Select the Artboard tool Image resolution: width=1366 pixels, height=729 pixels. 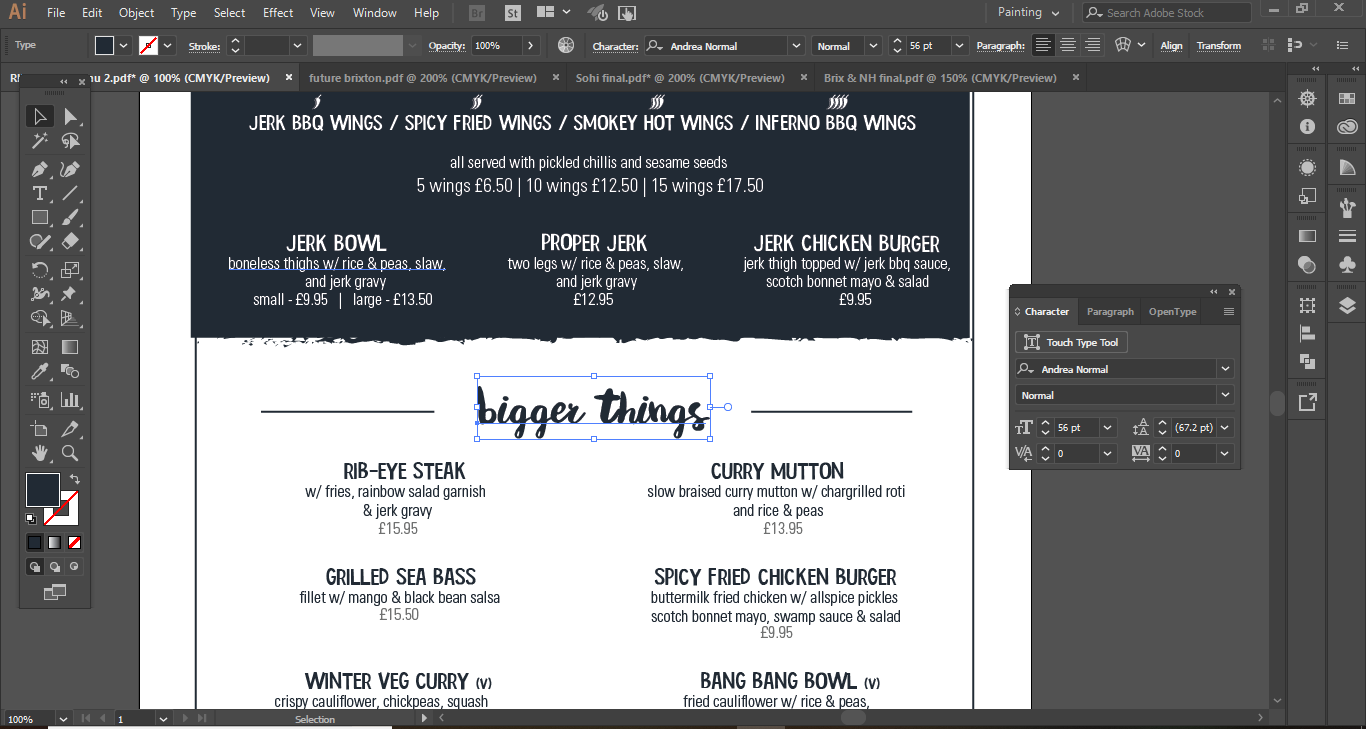(x=40, y=428)
